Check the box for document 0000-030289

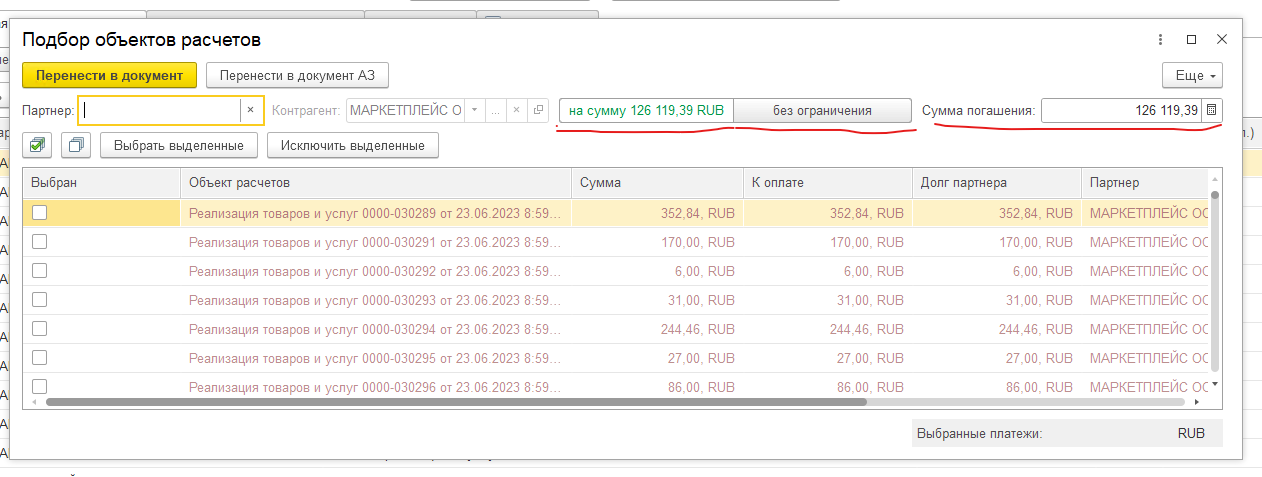(40, 212)
